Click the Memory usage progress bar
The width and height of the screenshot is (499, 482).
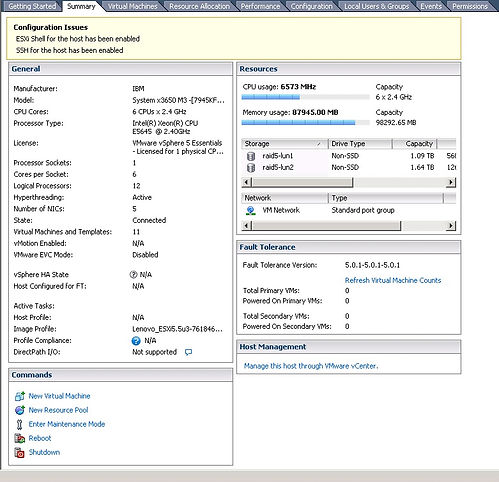[306, 123]
